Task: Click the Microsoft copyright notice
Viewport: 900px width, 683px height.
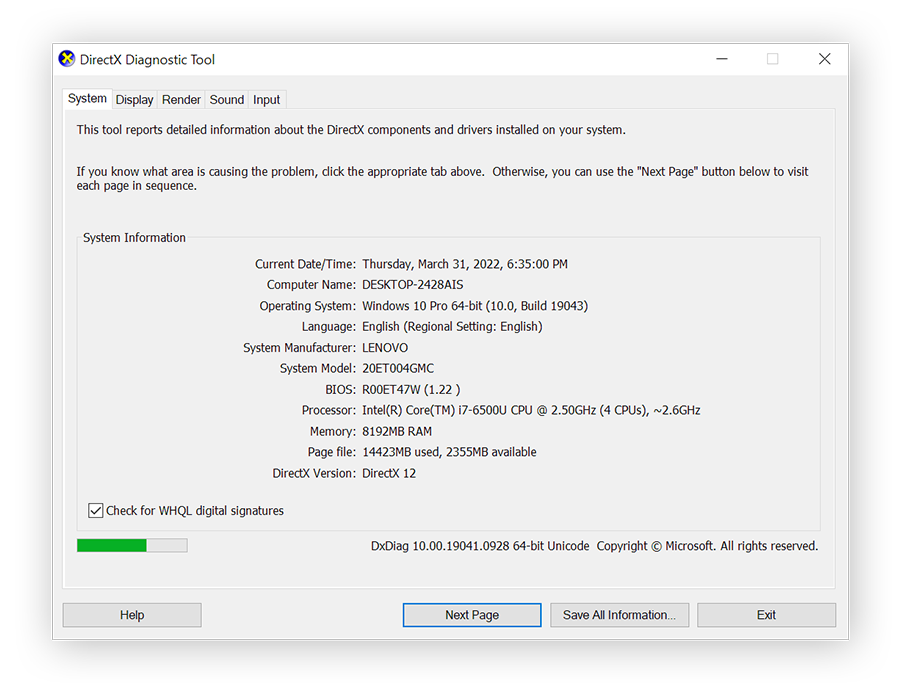Action: (x=708, y=545)
